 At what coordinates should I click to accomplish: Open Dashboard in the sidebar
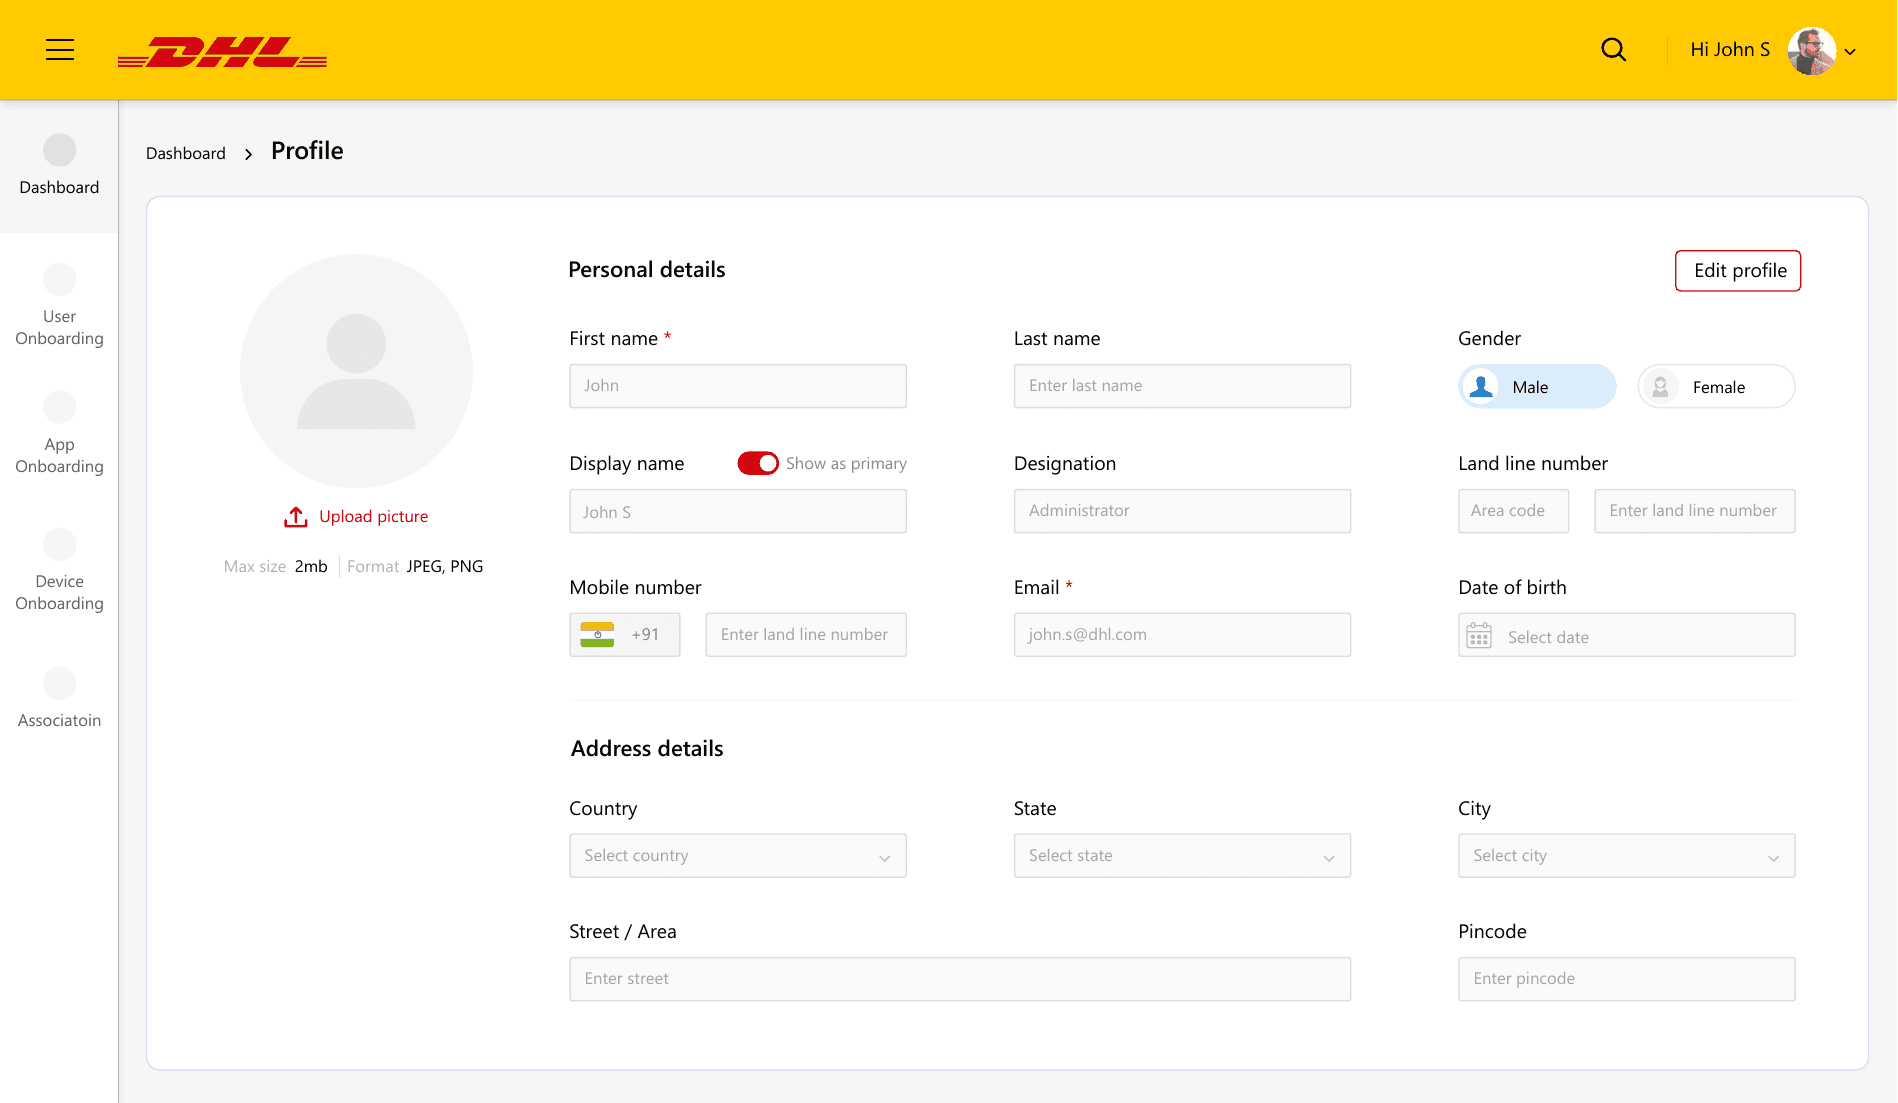click(x=59, y=166)
